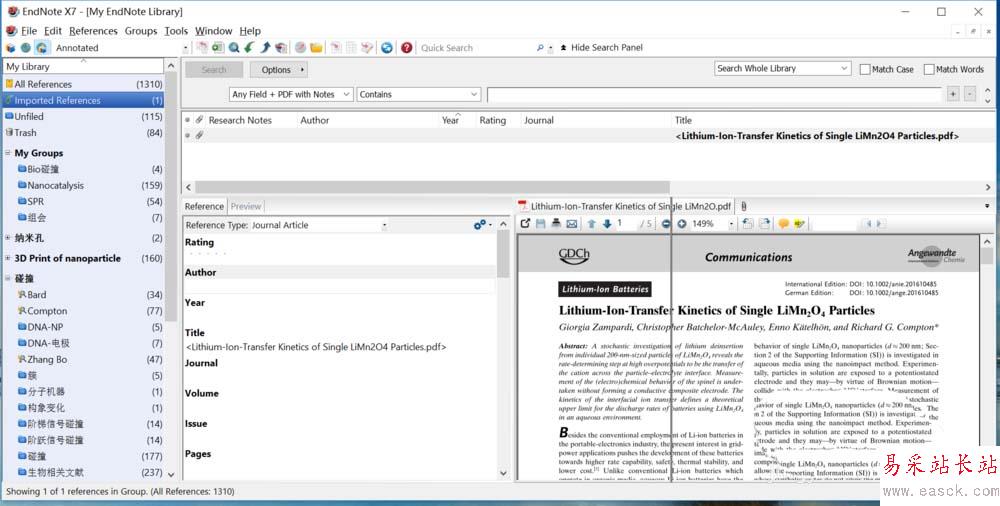This screenshot has height=506, width=1000.
Task: Switch to the Preview tab
Action: point(246,206)
